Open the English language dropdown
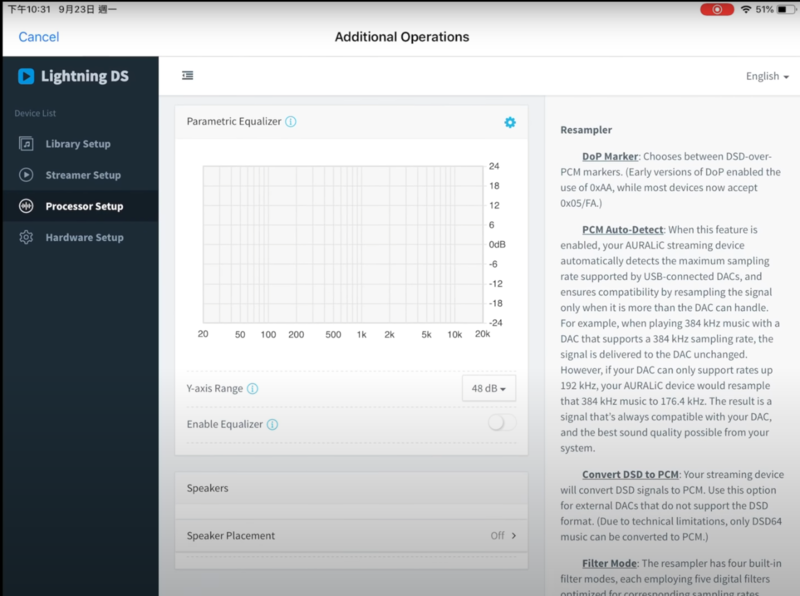The image size is (800, 596). coord(767,77)
